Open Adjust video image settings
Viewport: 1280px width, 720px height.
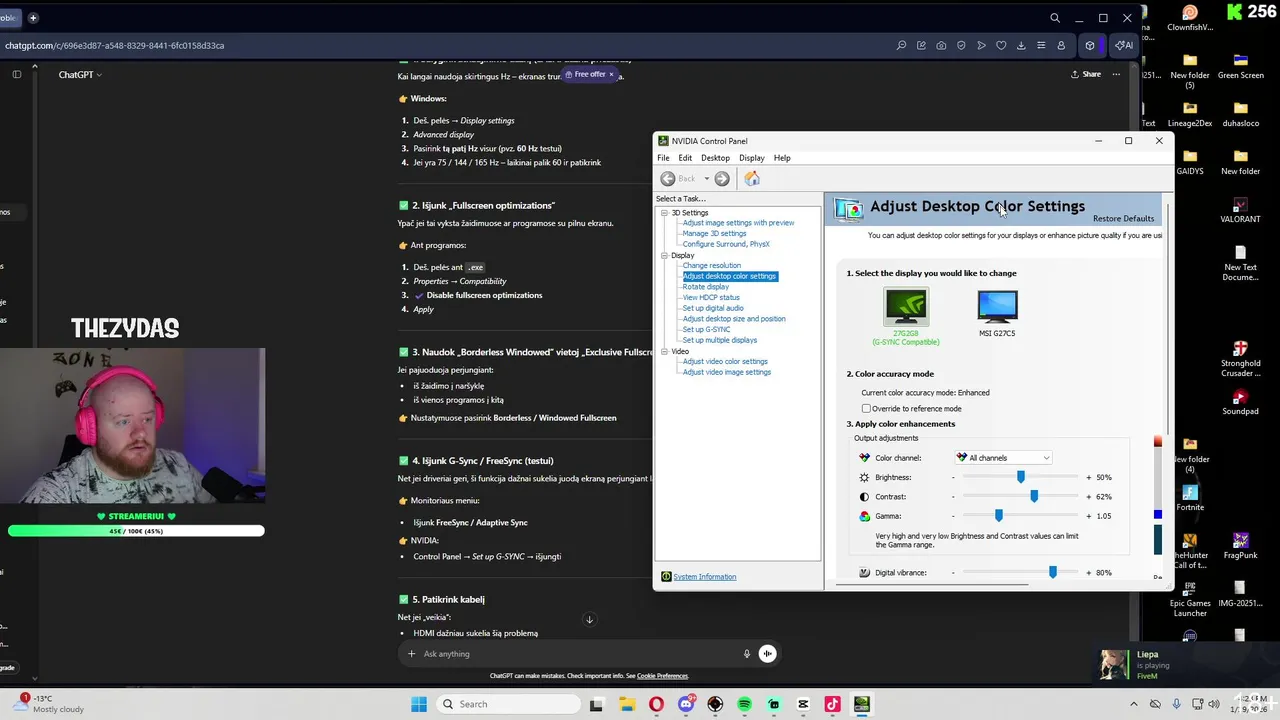tap(726, 372)
